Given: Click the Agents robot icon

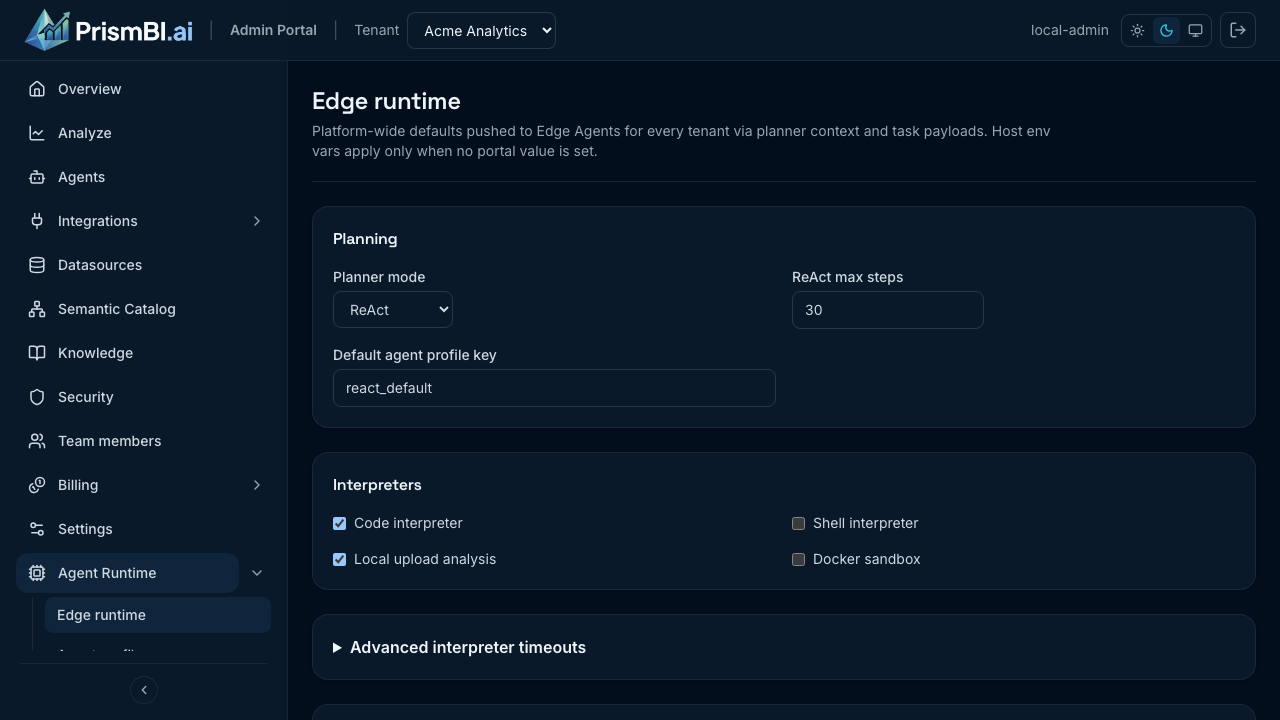Looking at the screenshot, I should point(37,177).
